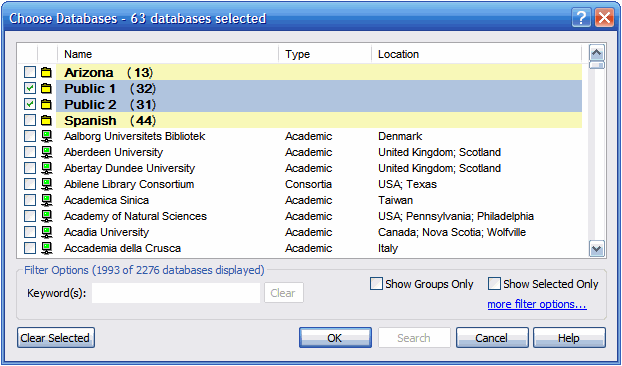Select the Arizona (13) group row
The height and width of the screenshot is (366, 622).
(319, 73)
